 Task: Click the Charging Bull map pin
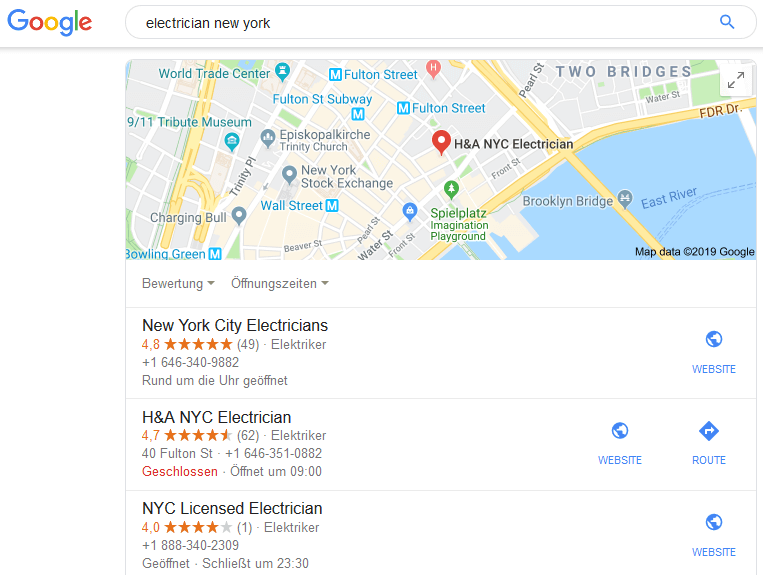pos(238,216)
